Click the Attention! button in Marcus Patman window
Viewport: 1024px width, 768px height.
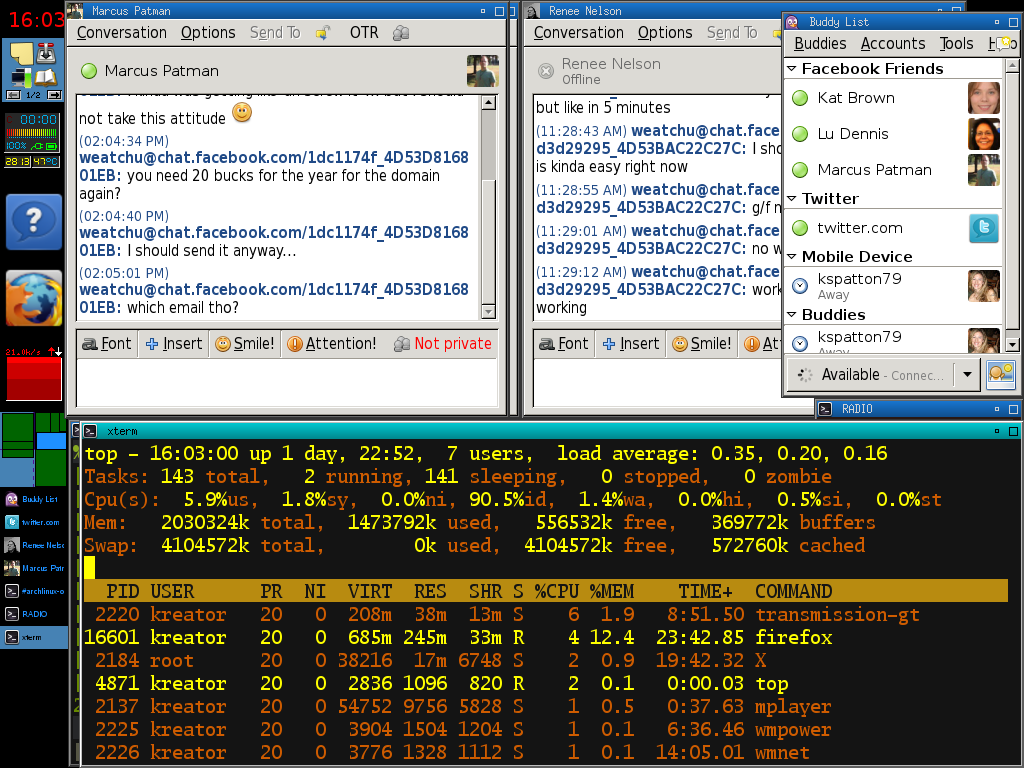[x=332, y=344]
